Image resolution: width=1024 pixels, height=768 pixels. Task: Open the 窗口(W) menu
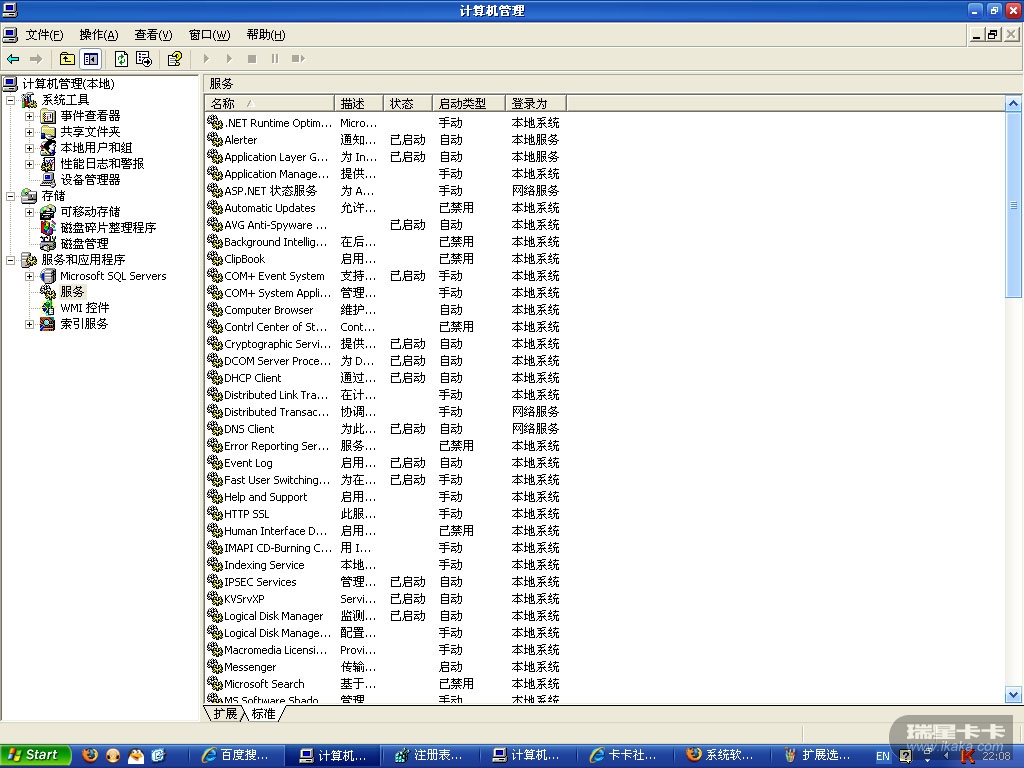click(209, 35)
